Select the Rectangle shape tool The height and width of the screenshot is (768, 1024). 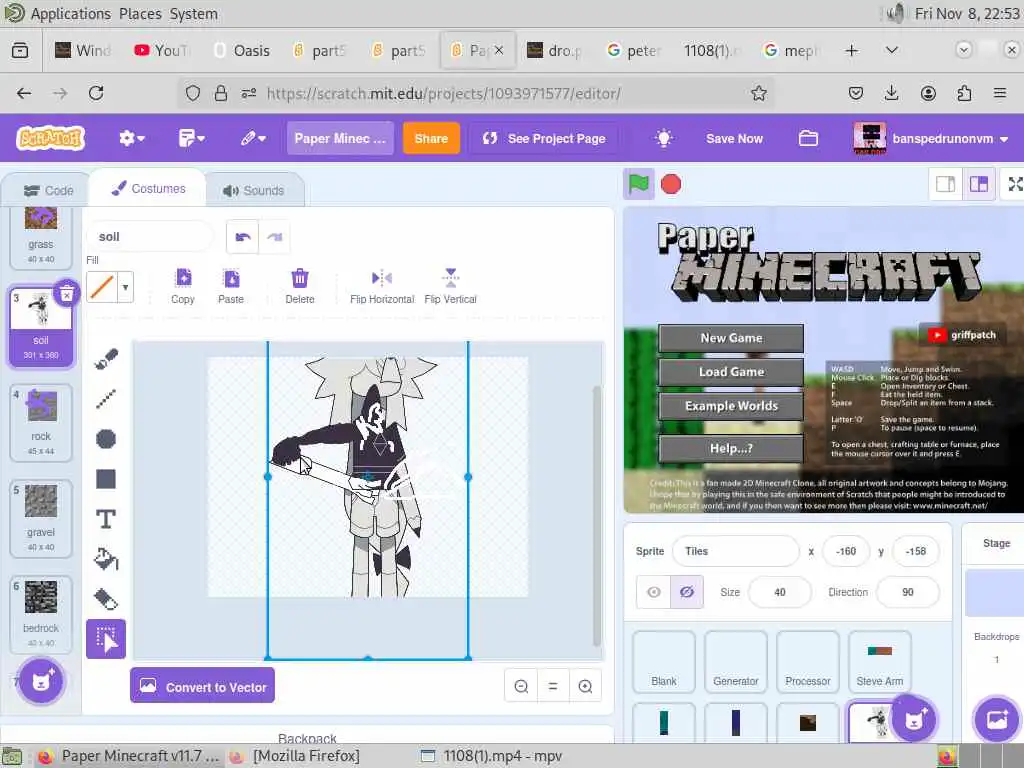106,479
